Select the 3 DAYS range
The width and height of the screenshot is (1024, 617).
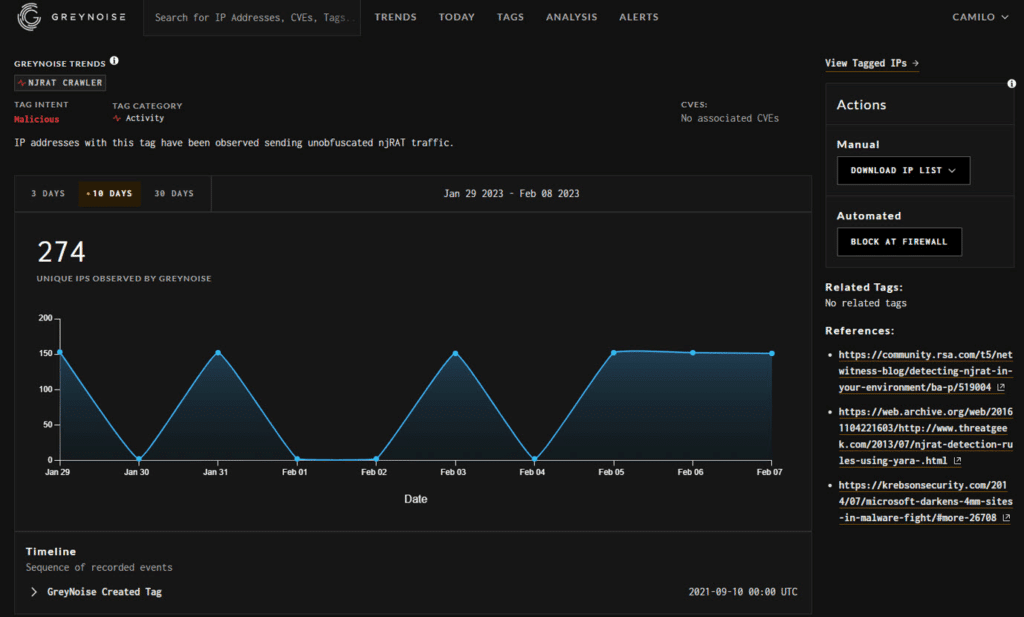(x=48, y=194)
